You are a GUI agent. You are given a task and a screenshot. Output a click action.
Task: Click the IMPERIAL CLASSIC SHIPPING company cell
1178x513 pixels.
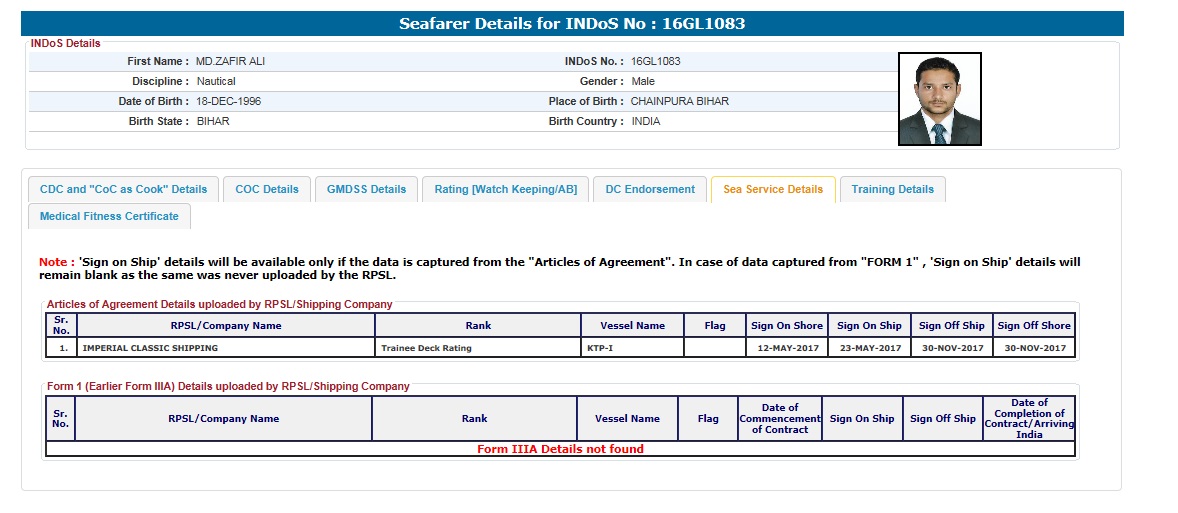pos(150,348)
